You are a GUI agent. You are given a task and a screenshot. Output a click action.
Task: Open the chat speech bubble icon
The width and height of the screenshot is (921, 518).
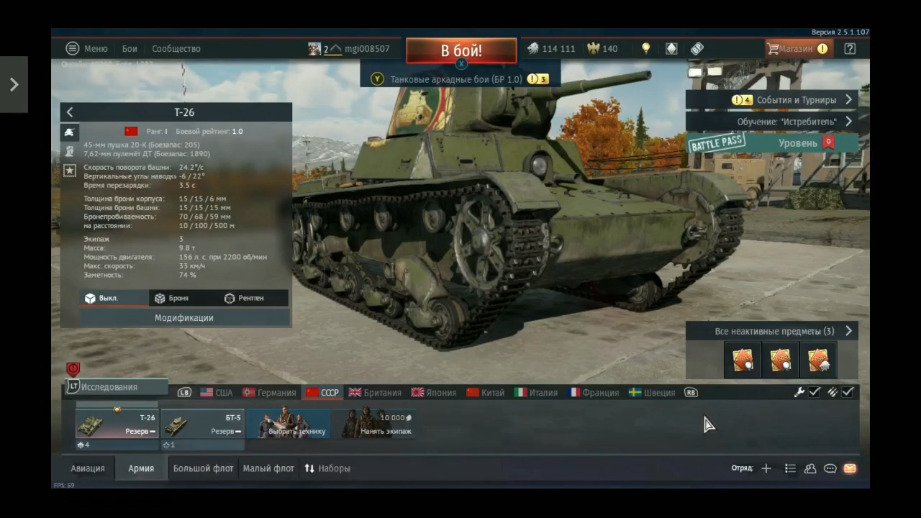(x=830, y=468)
